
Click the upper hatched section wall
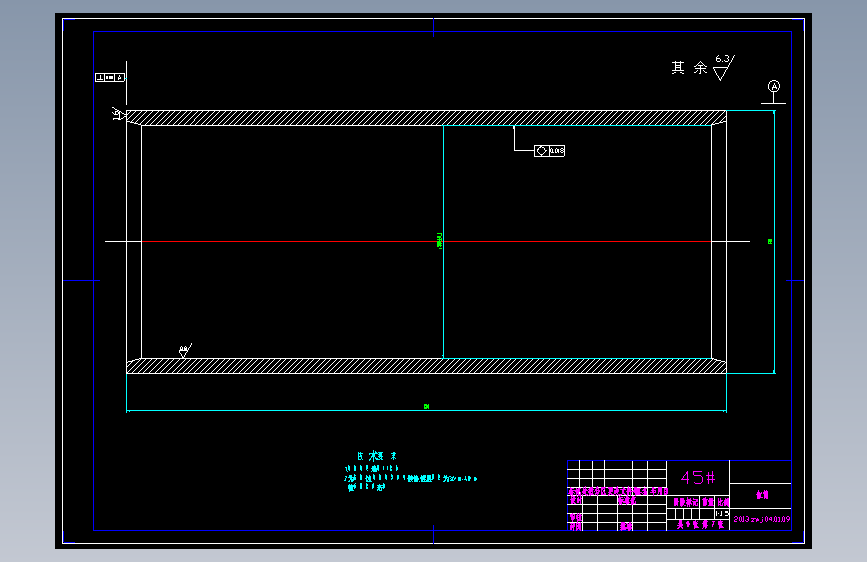tap(426, 118)
